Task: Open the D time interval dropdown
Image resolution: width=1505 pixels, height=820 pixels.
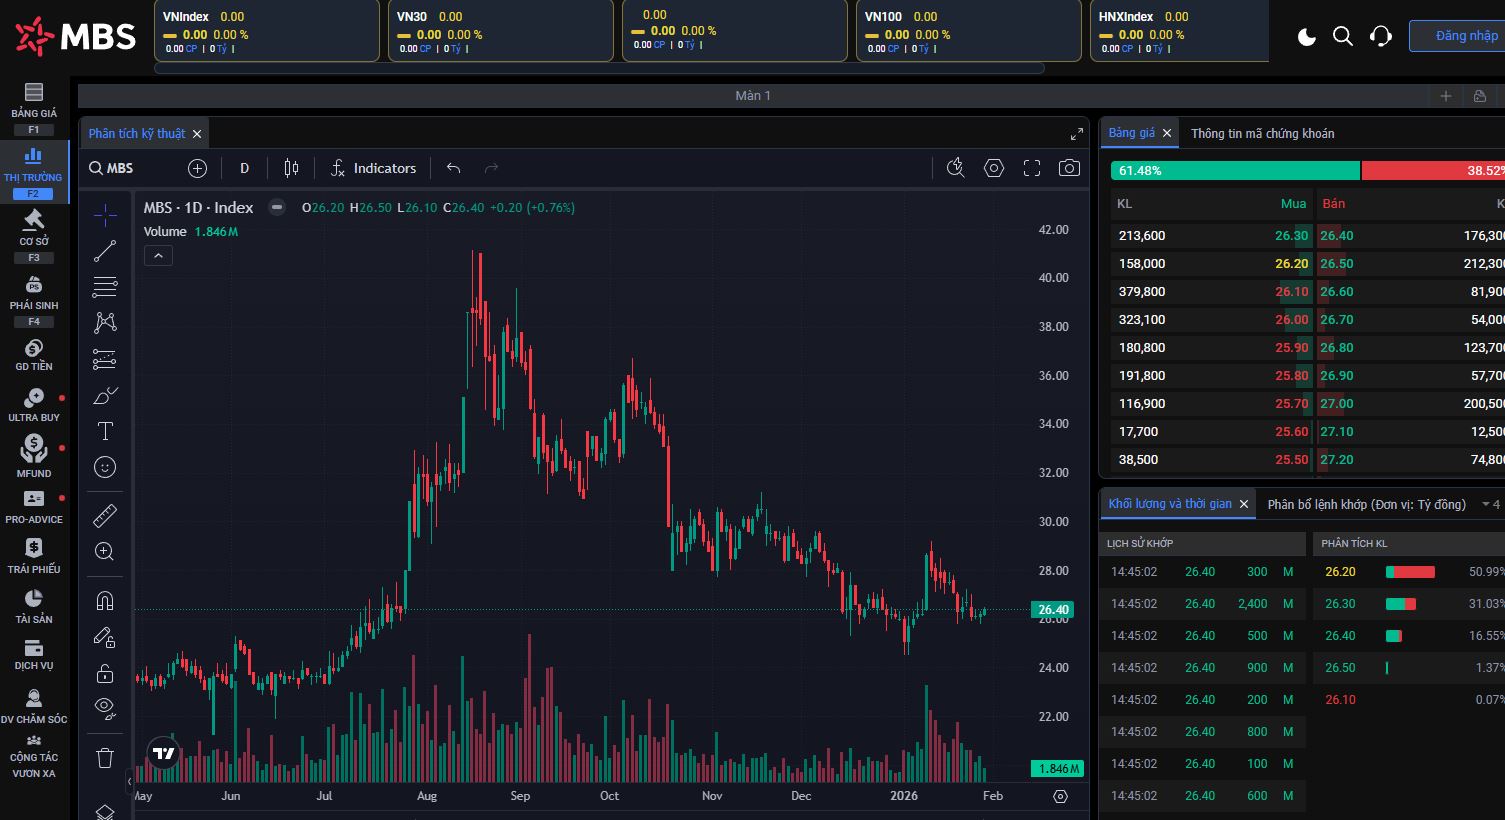Action: (x=244, y=168)
